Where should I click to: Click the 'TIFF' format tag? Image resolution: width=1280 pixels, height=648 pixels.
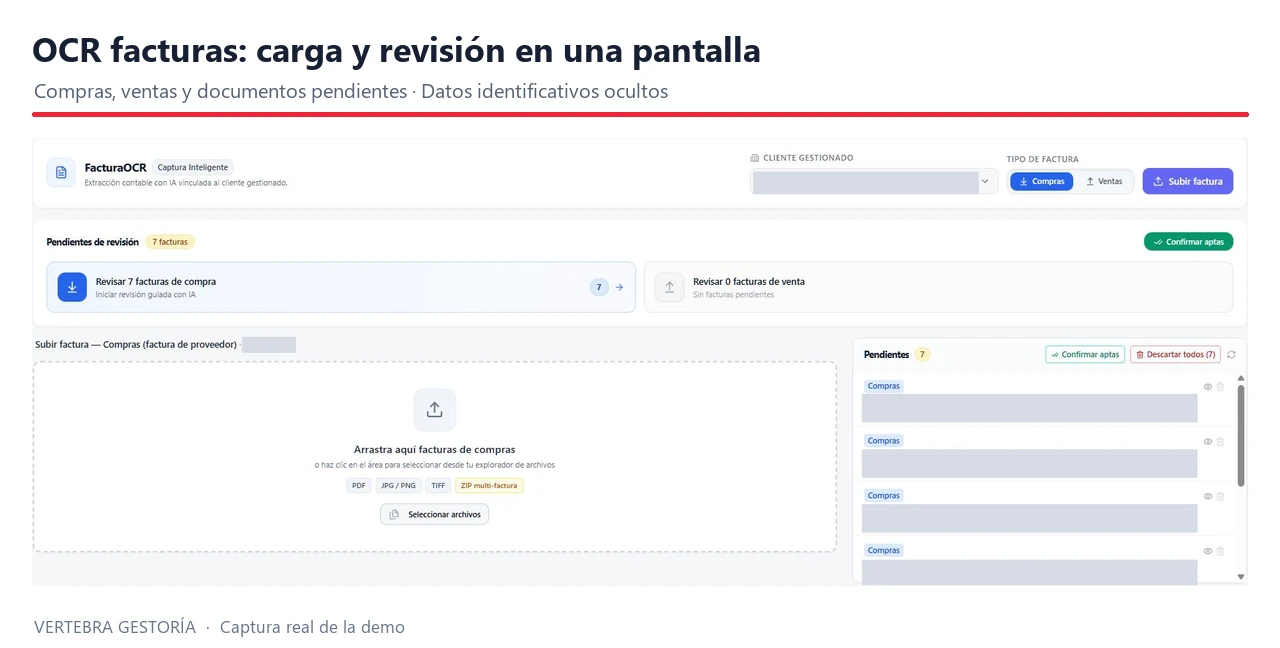[x=438, y=486]
